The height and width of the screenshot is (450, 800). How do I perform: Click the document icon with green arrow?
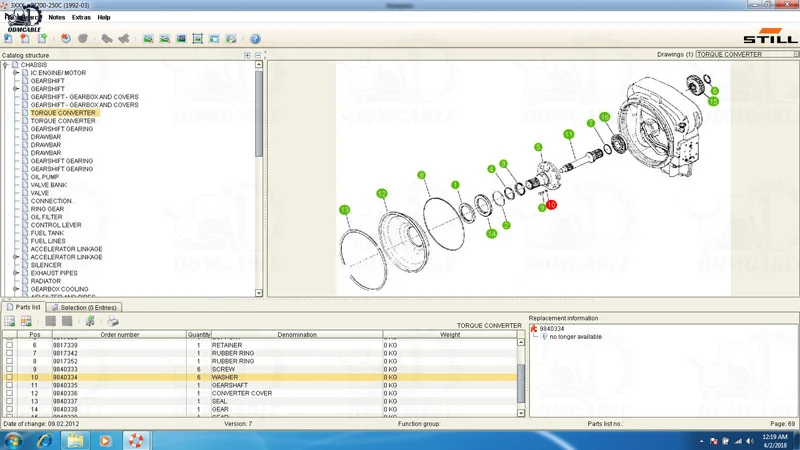[x=42, y=38]
